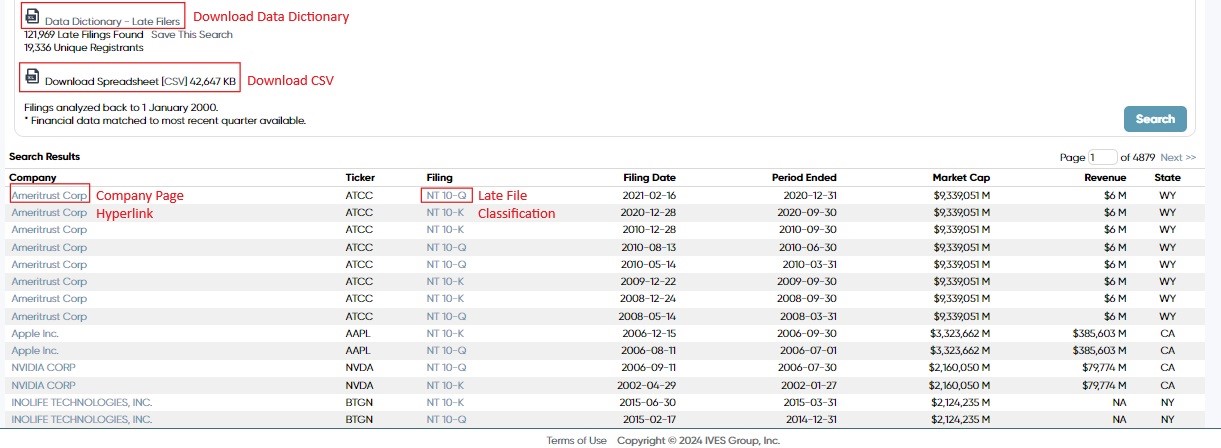Screen dimensions: 1221x448
Task: Click '19,336 Unique Registrants' text
Action: [84, 47]
